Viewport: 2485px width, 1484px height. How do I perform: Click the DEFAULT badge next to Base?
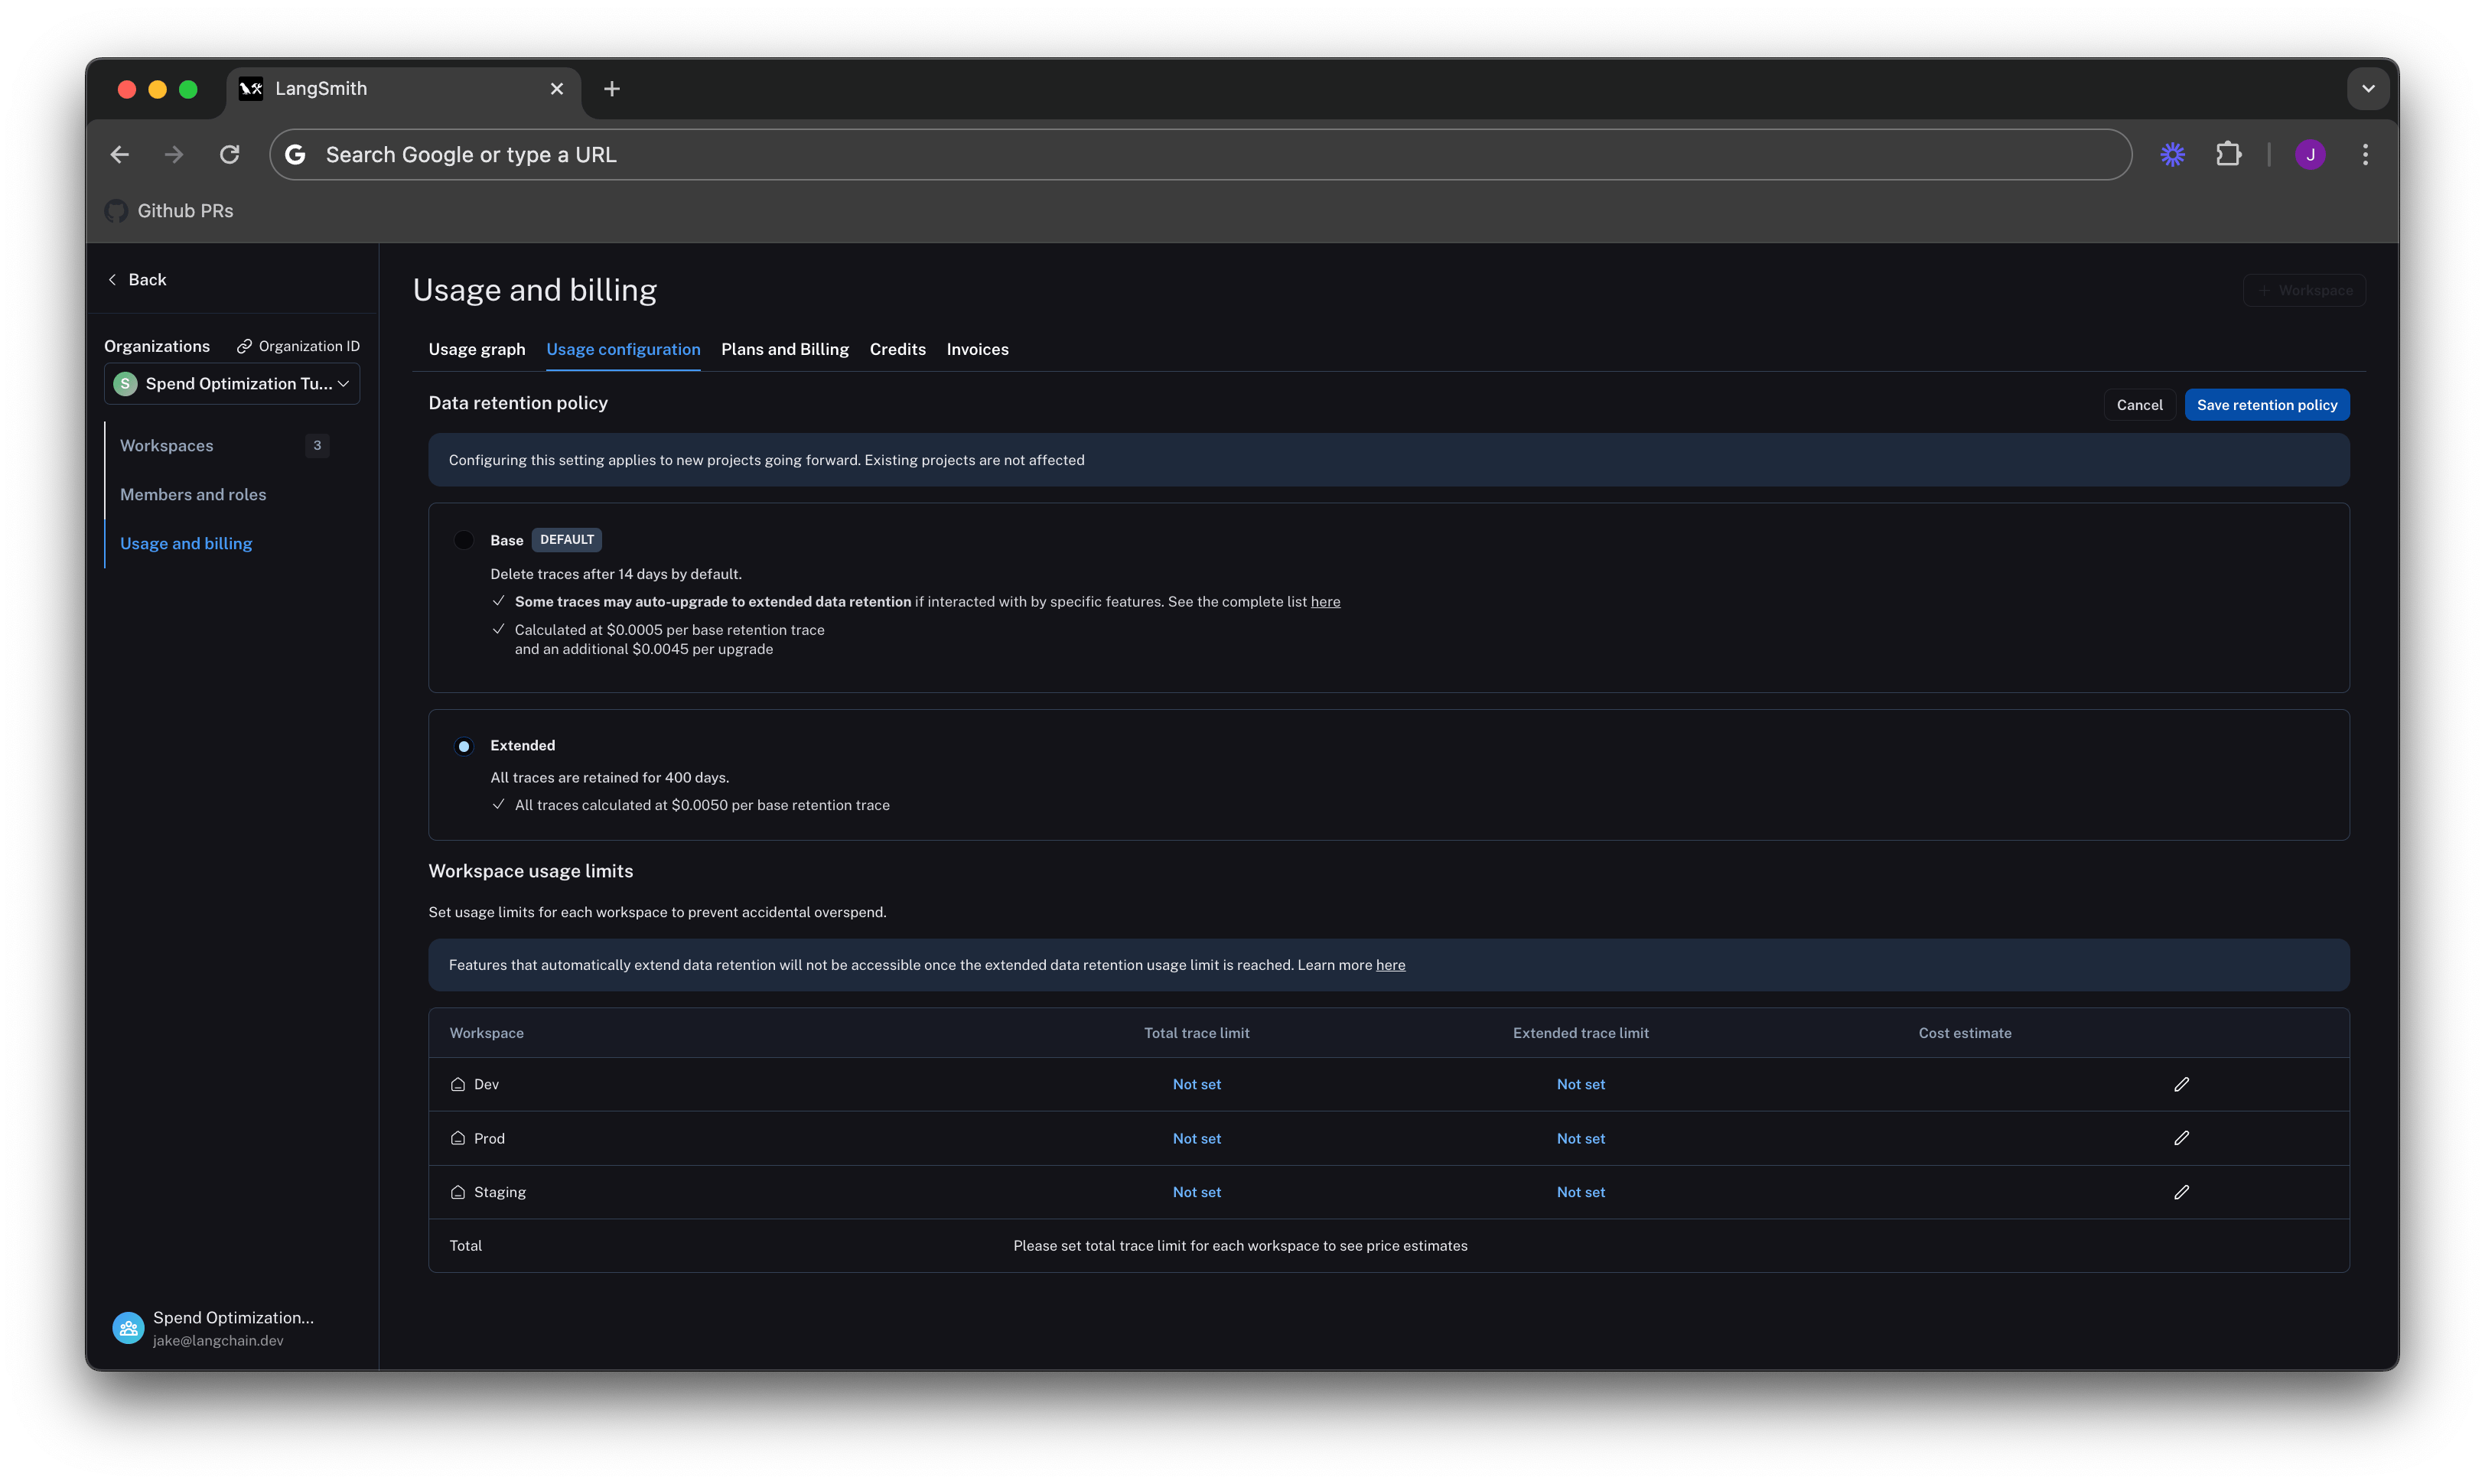point(567,540)
